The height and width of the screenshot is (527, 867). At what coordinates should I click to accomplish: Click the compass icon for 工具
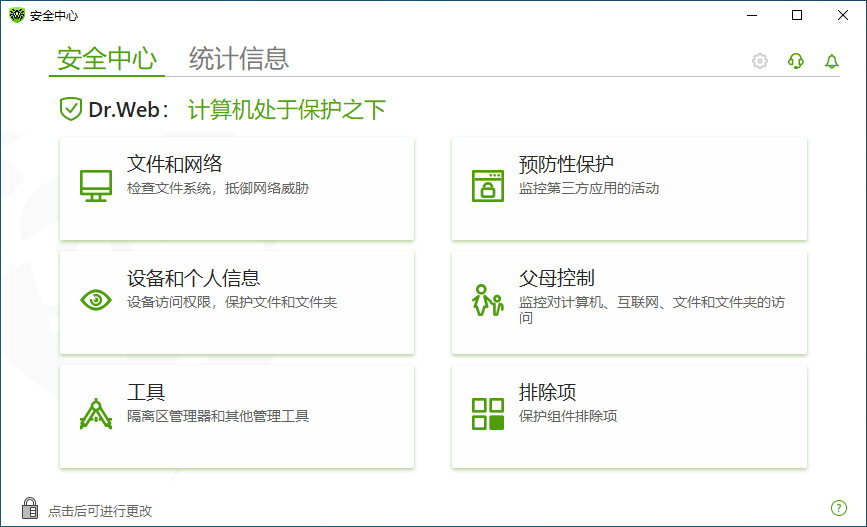pos(96,414)
